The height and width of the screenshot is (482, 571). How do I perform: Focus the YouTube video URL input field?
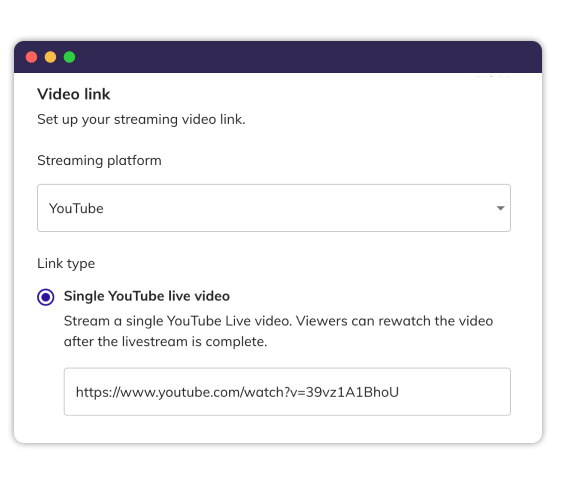(x=287, y=392)
